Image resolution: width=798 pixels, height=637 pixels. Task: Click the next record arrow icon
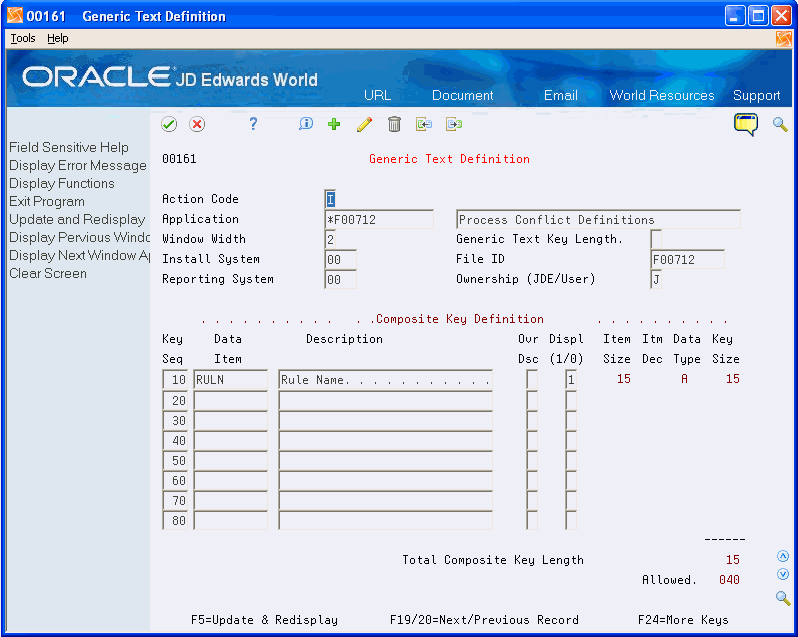[454, 124]
